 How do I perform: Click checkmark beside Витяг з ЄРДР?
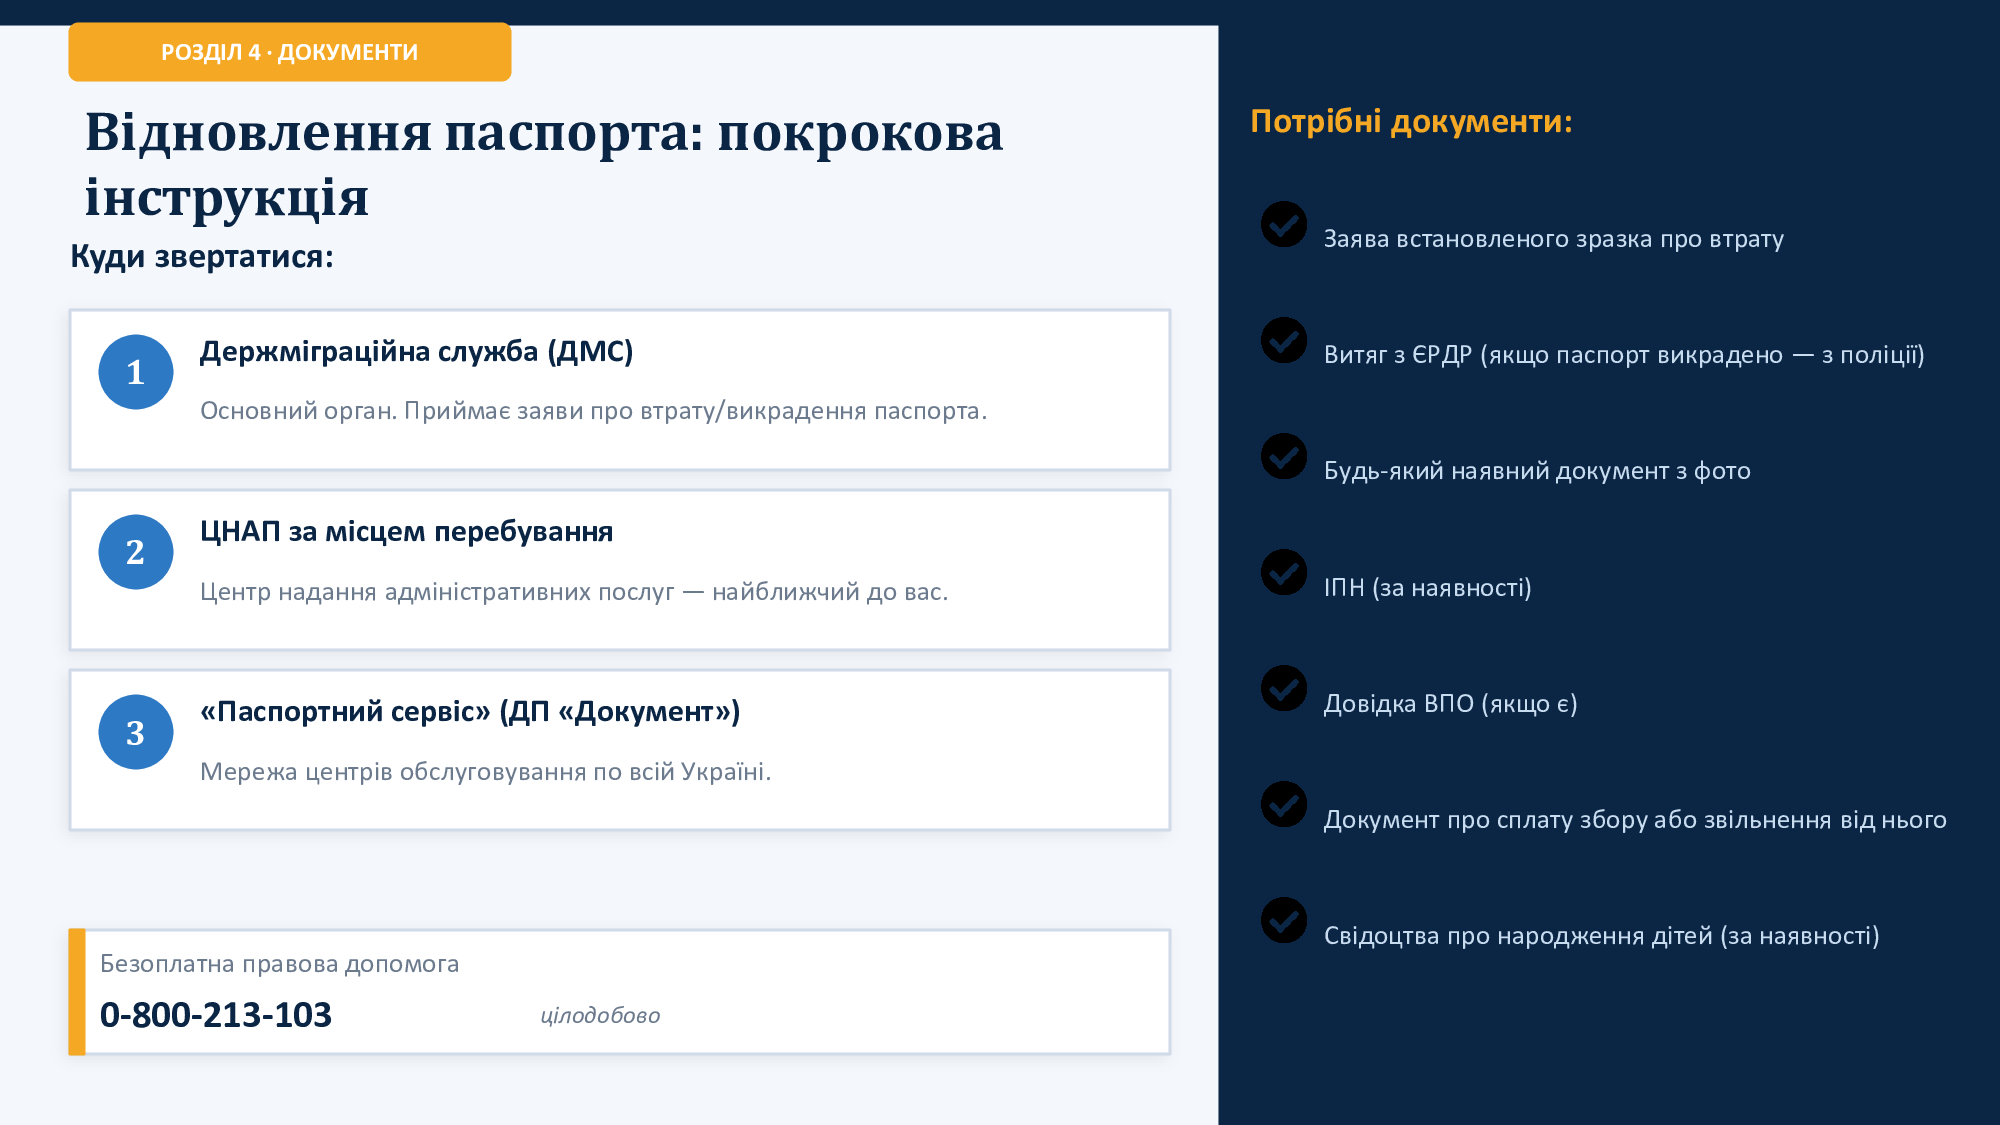click(x=1284, y=340)
